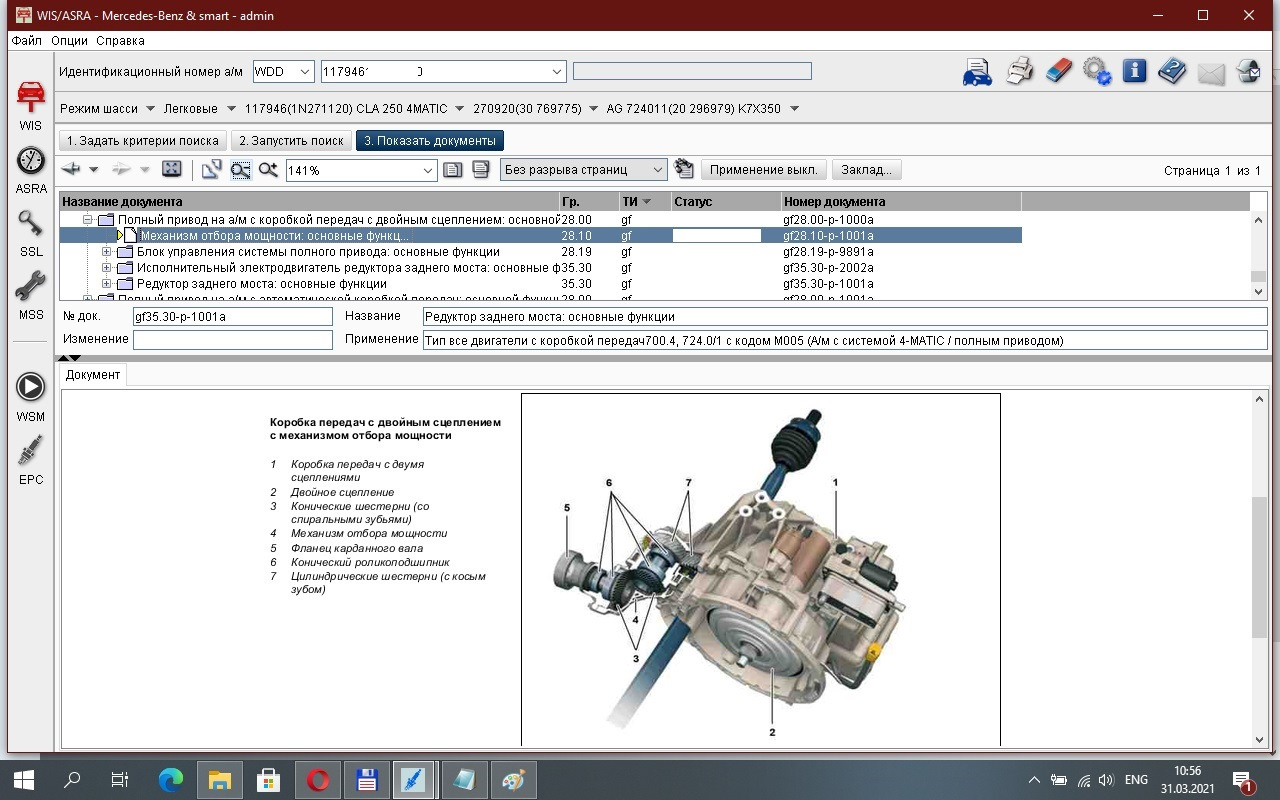The image size is (1280, 800).
Task: Open back history dropdown arrow
Action: click(94, 170)
